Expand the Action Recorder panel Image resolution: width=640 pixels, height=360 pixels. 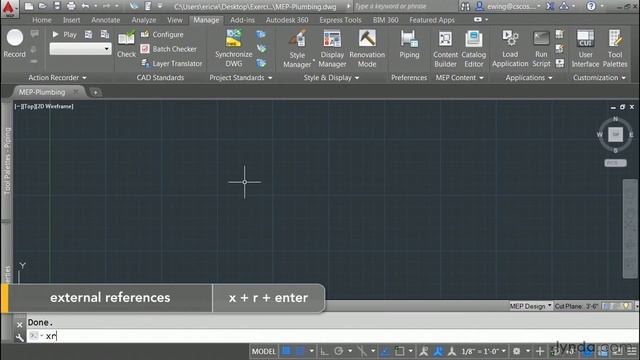58,78
